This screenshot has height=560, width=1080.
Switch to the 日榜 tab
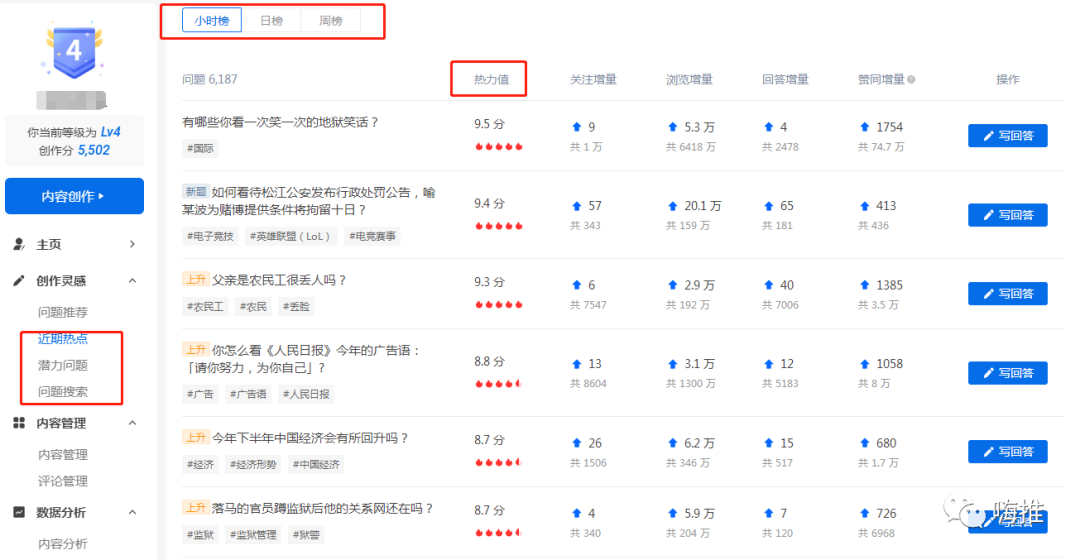271,21
